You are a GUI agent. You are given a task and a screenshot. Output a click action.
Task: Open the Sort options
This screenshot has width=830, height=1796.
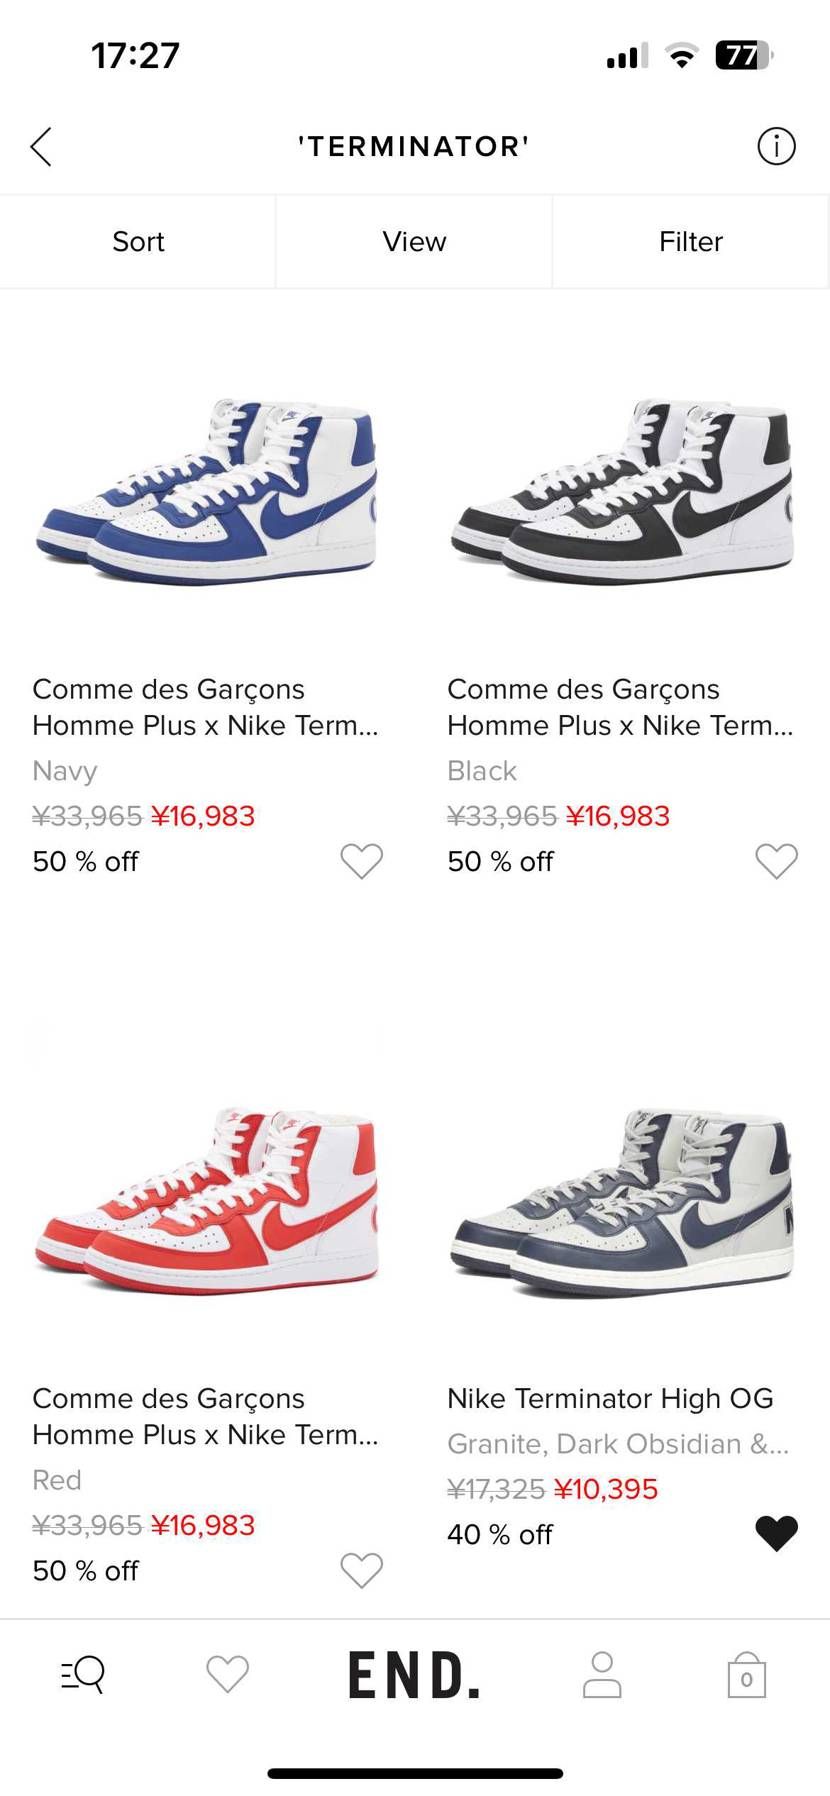tap(138, 242)
